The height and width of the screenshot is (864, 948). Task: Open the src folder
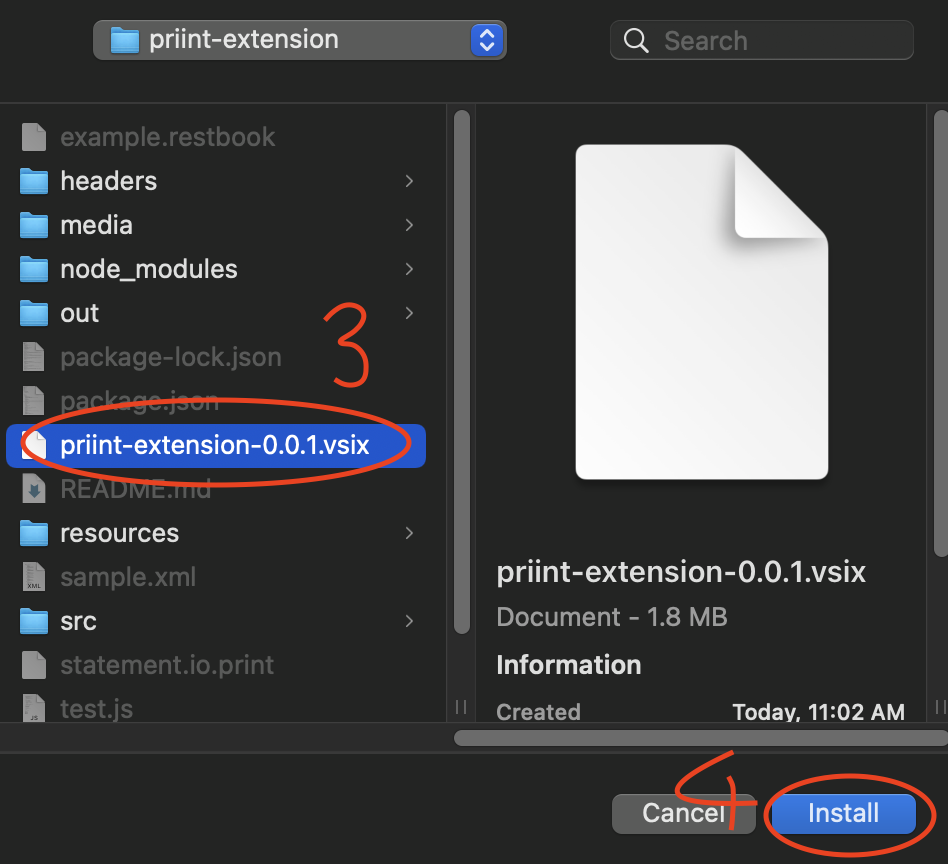pyautogui.click(x=216, y=621)
